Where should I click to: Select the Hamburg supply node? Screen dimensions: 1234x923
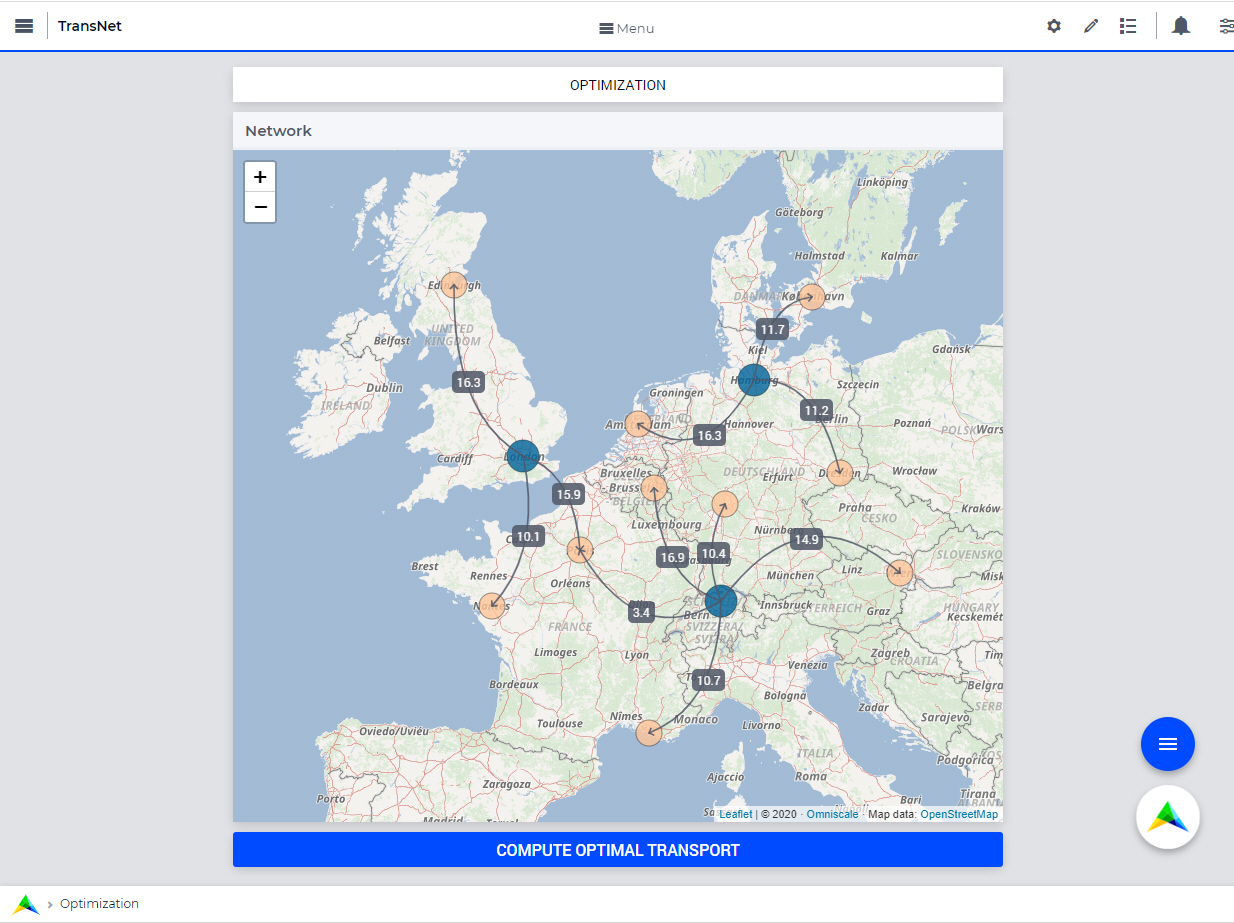tap(754, 380)
